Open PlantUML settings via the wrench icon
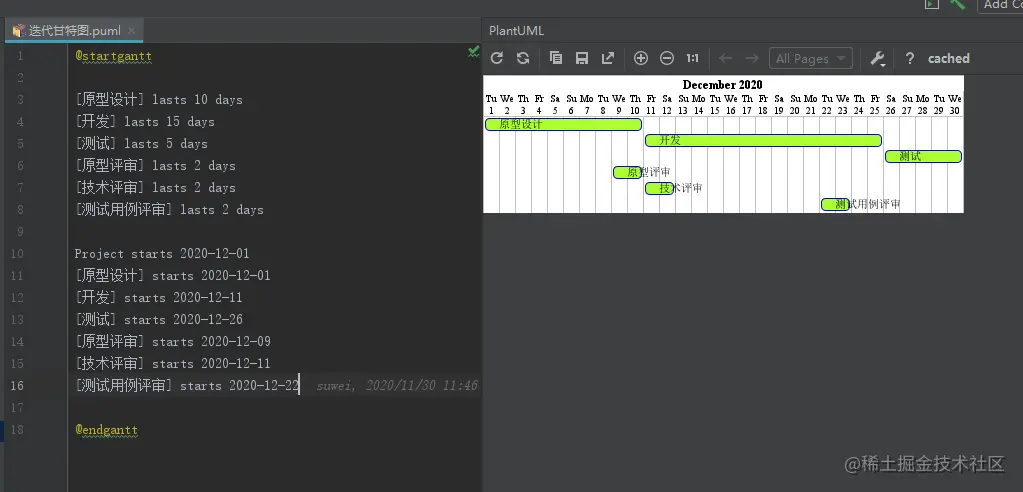The height and width of the screenshot is (492, 1023). click(878, 58)
